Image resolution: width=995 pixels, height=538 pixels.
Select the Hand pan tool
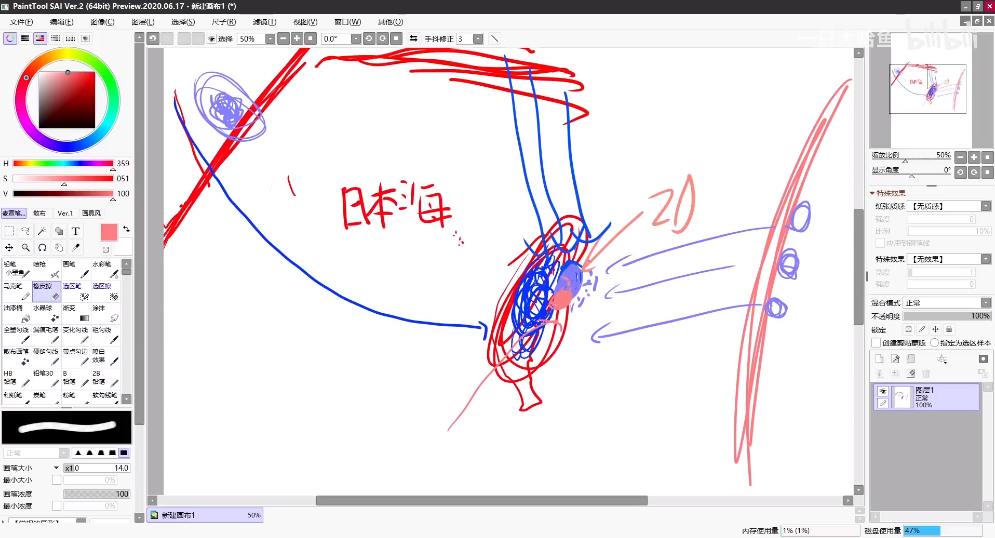pyautogui.click(x=59, y=247)
